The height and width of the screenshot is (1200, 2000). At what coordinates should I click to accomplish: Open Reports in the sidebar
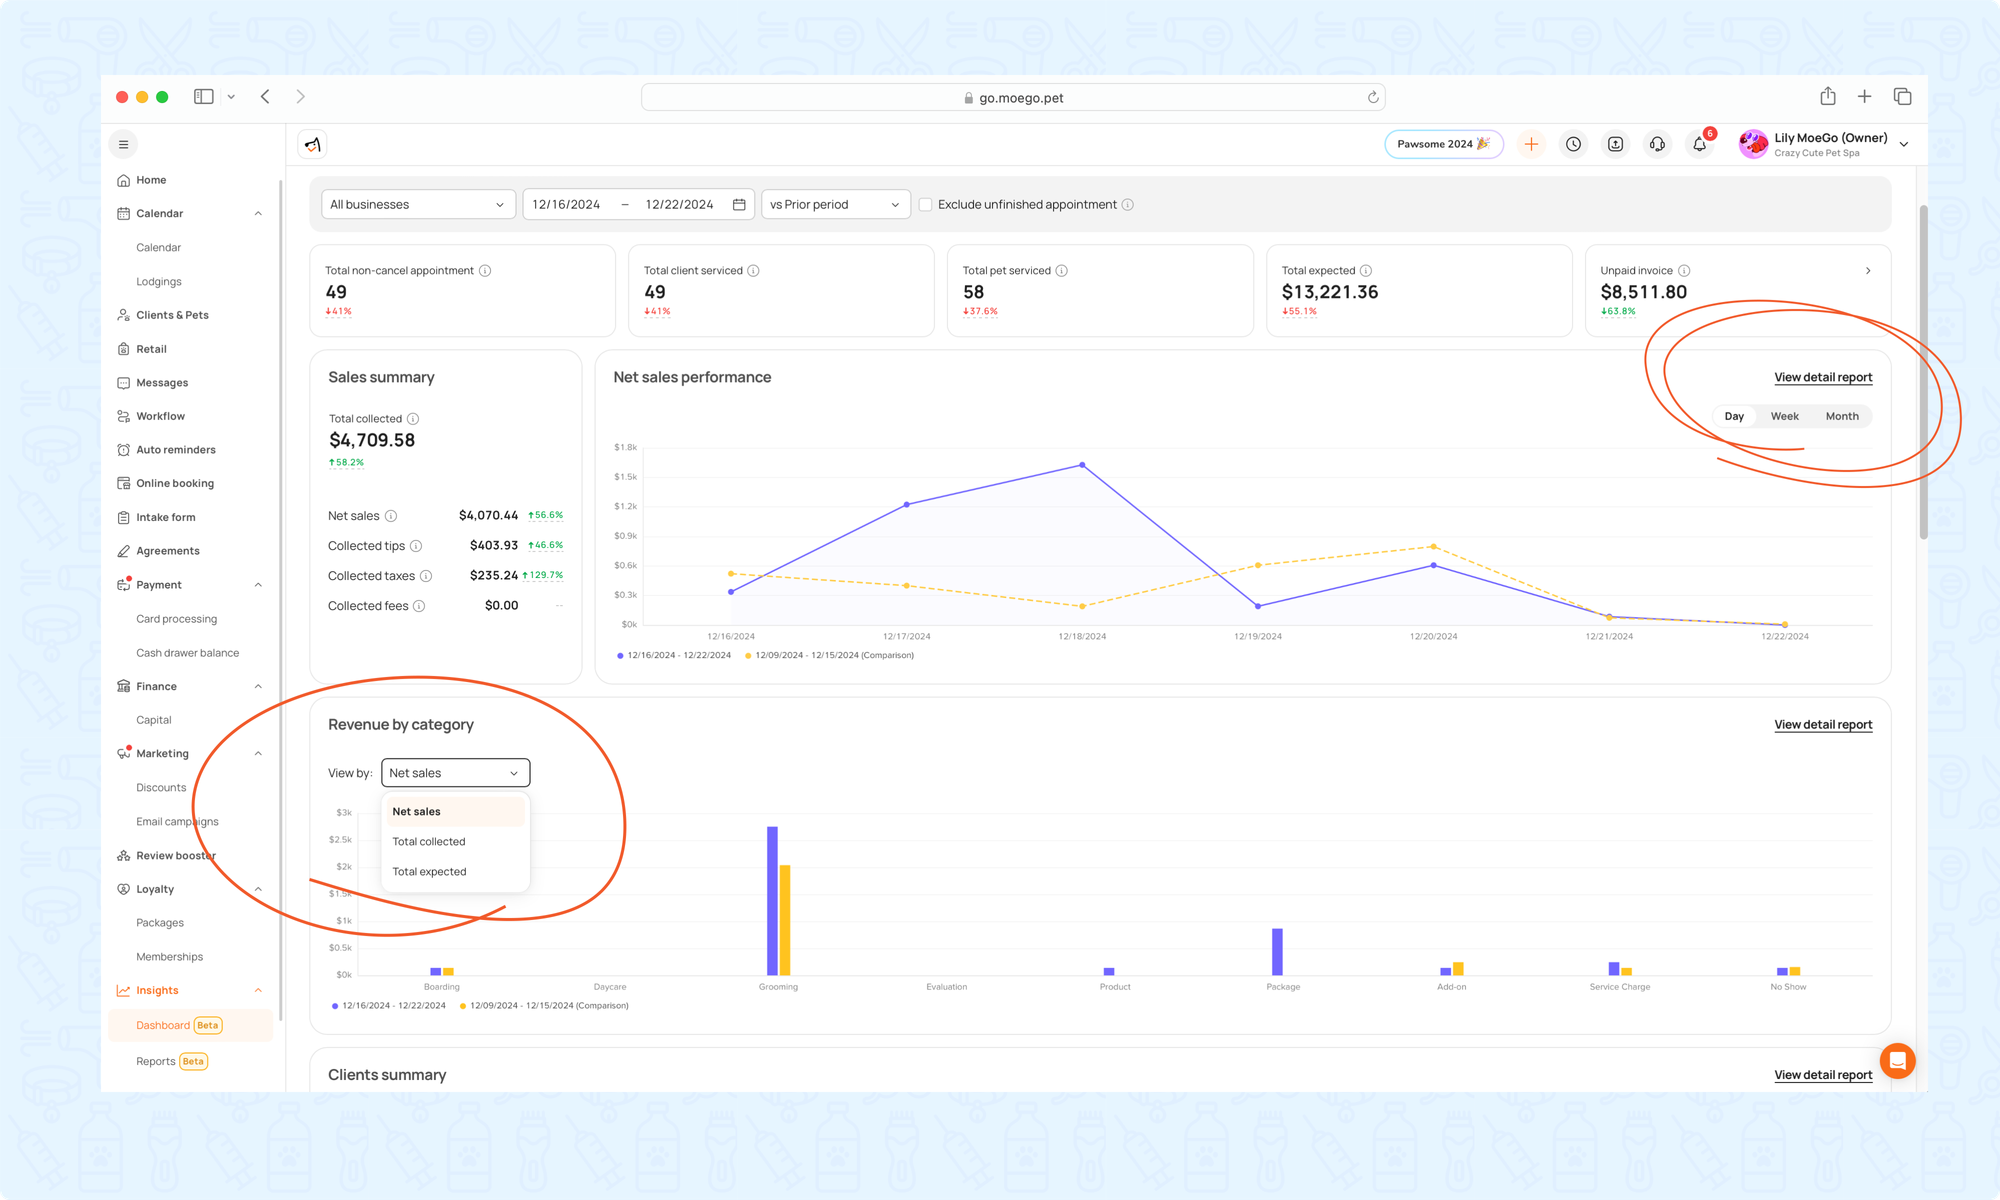[x=156, y=1062]
